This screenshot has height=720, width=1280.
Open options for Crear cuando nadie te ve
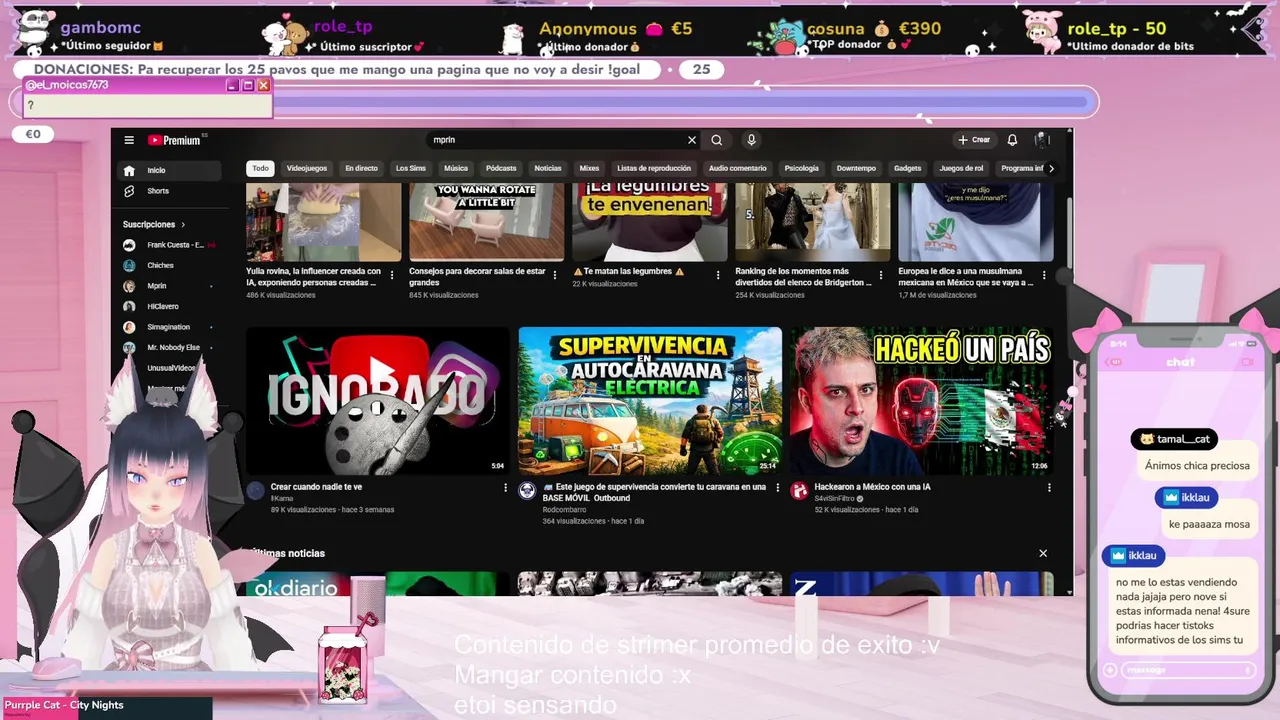505,488
